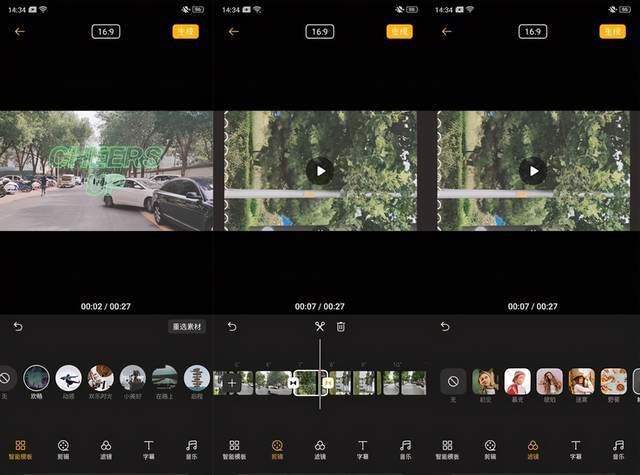Open the 16:9 aspect ratio selector on the filter screen
Screen dimensions: 640x475
(x=533, y=31)
